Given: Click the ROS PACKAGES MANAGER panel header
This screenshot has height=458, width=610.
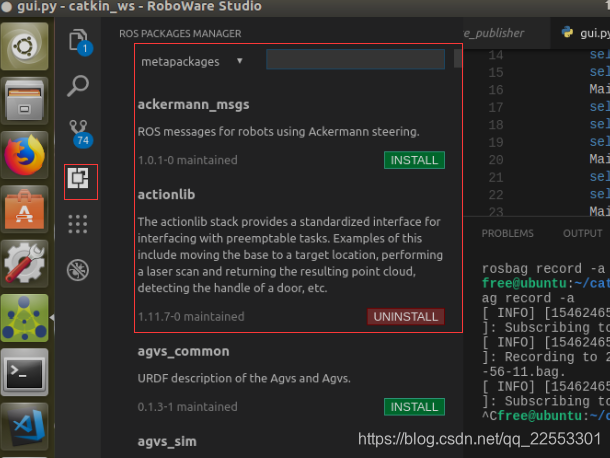Looking at the screenshot, I should 180,33.
